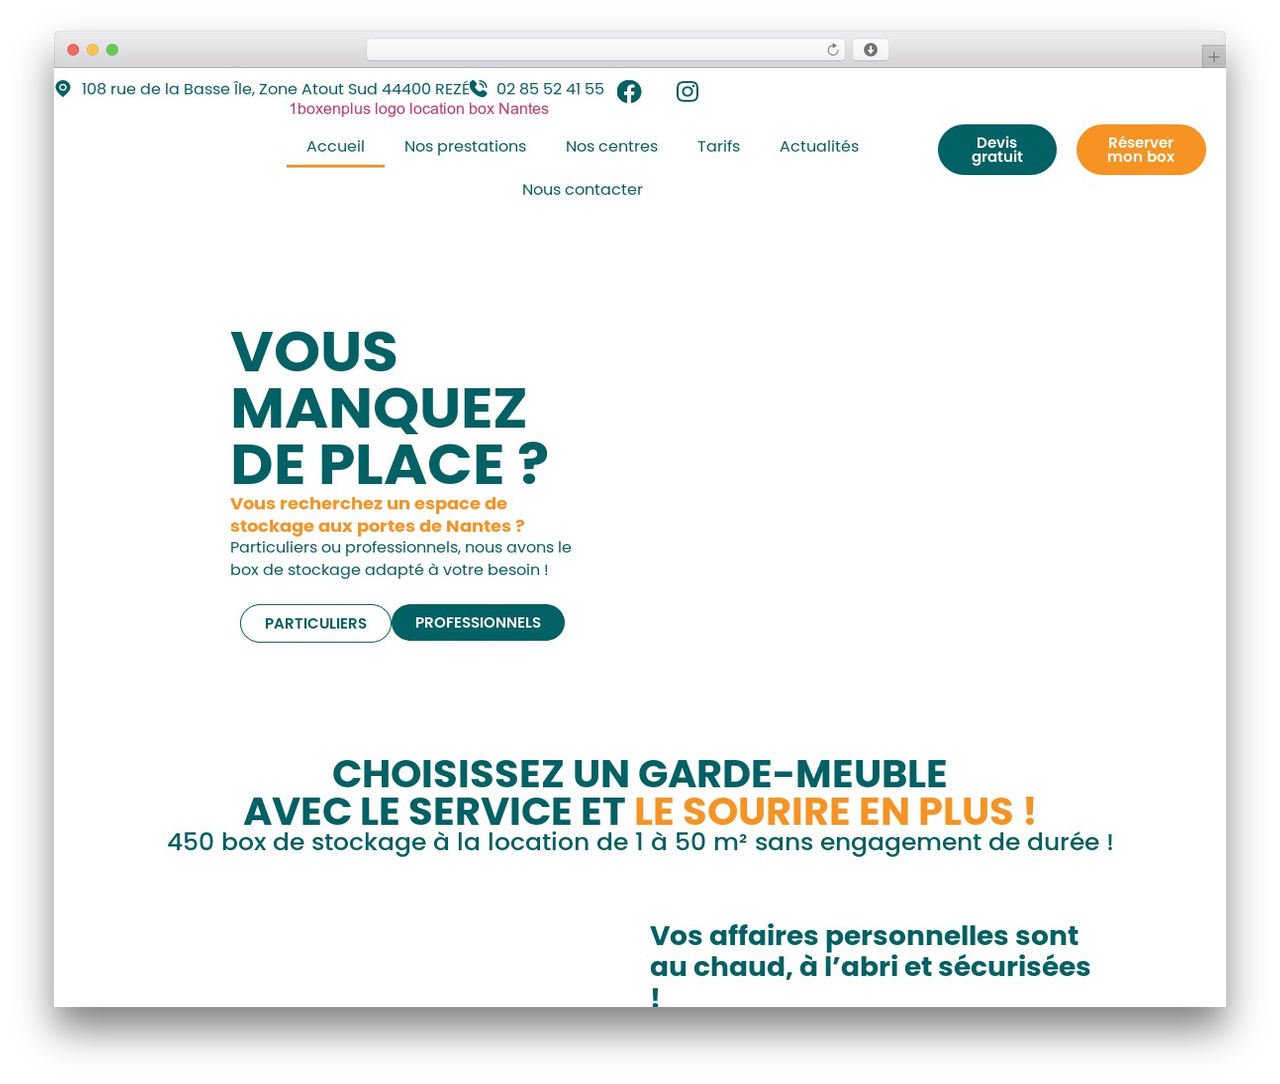Select the PARTICULIERS button
Image resolution: width=1280 pixels, height=1084 pixels.
pyautogui.click(x=316, y=623)
